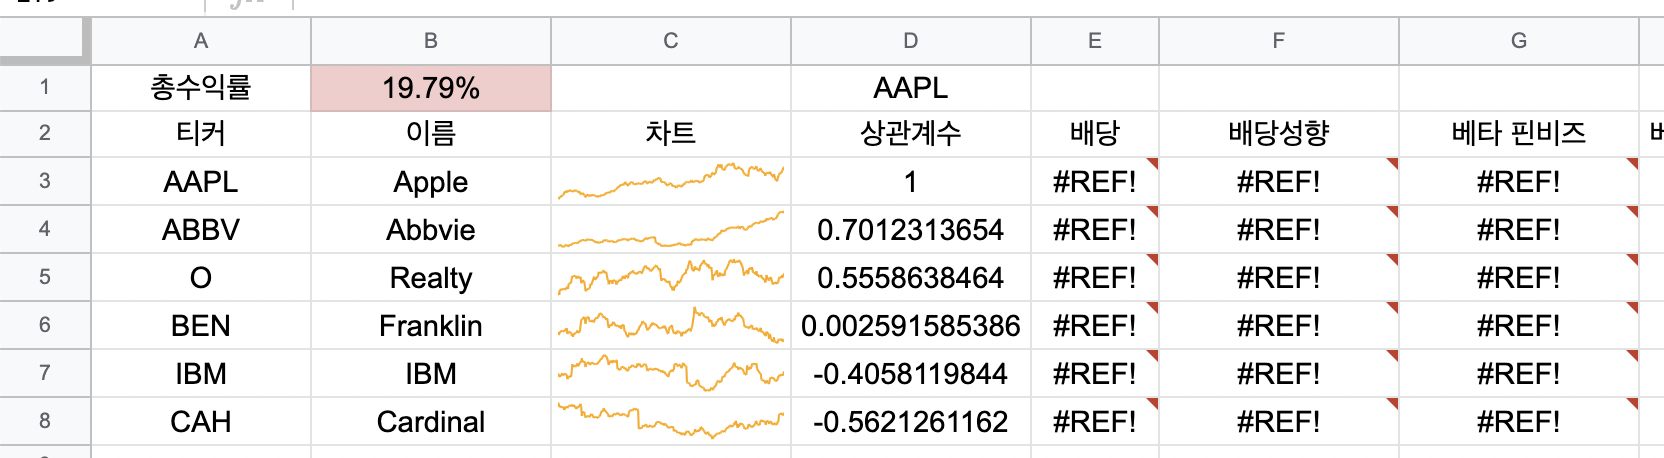
Task: Select row 6 header
Action: 45,325
